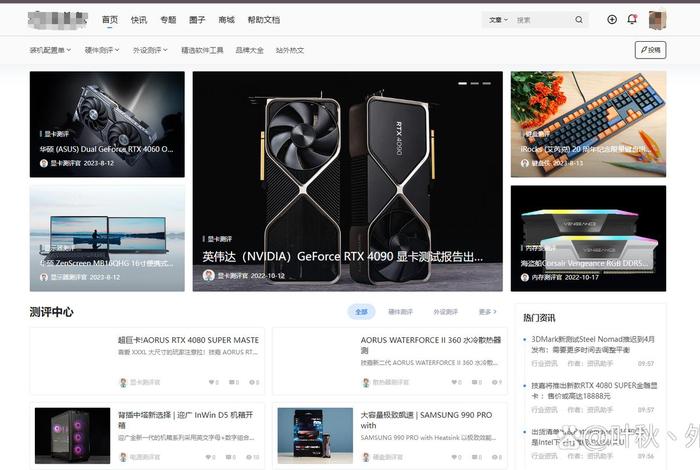Click the search magnifier icon
Image resolution: width=700 pixels, height=470 pixels.
(579, 20)
